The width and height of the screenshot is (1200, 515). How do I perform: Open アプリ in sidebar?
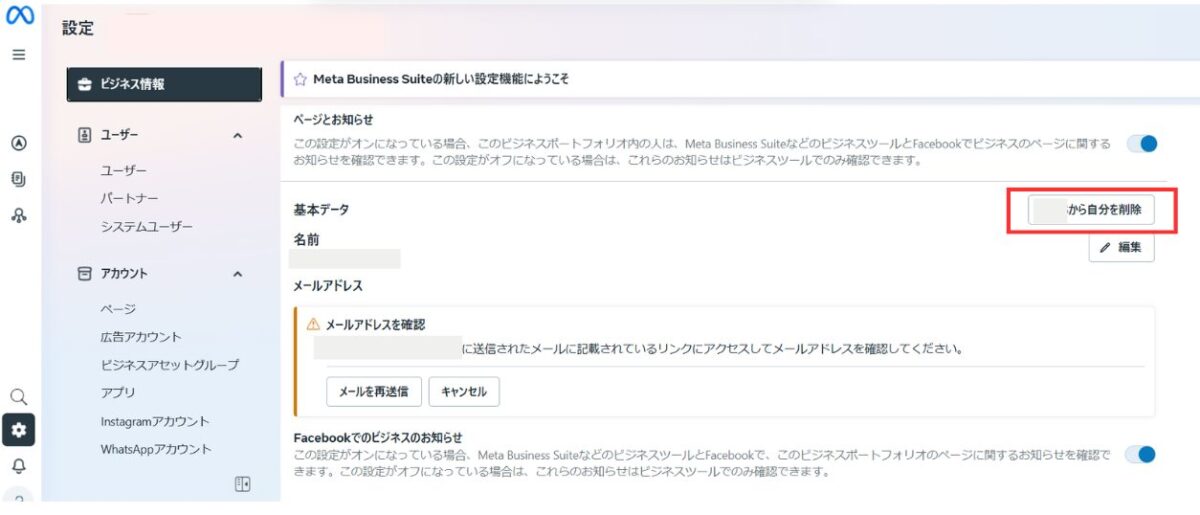pos(118,393)
